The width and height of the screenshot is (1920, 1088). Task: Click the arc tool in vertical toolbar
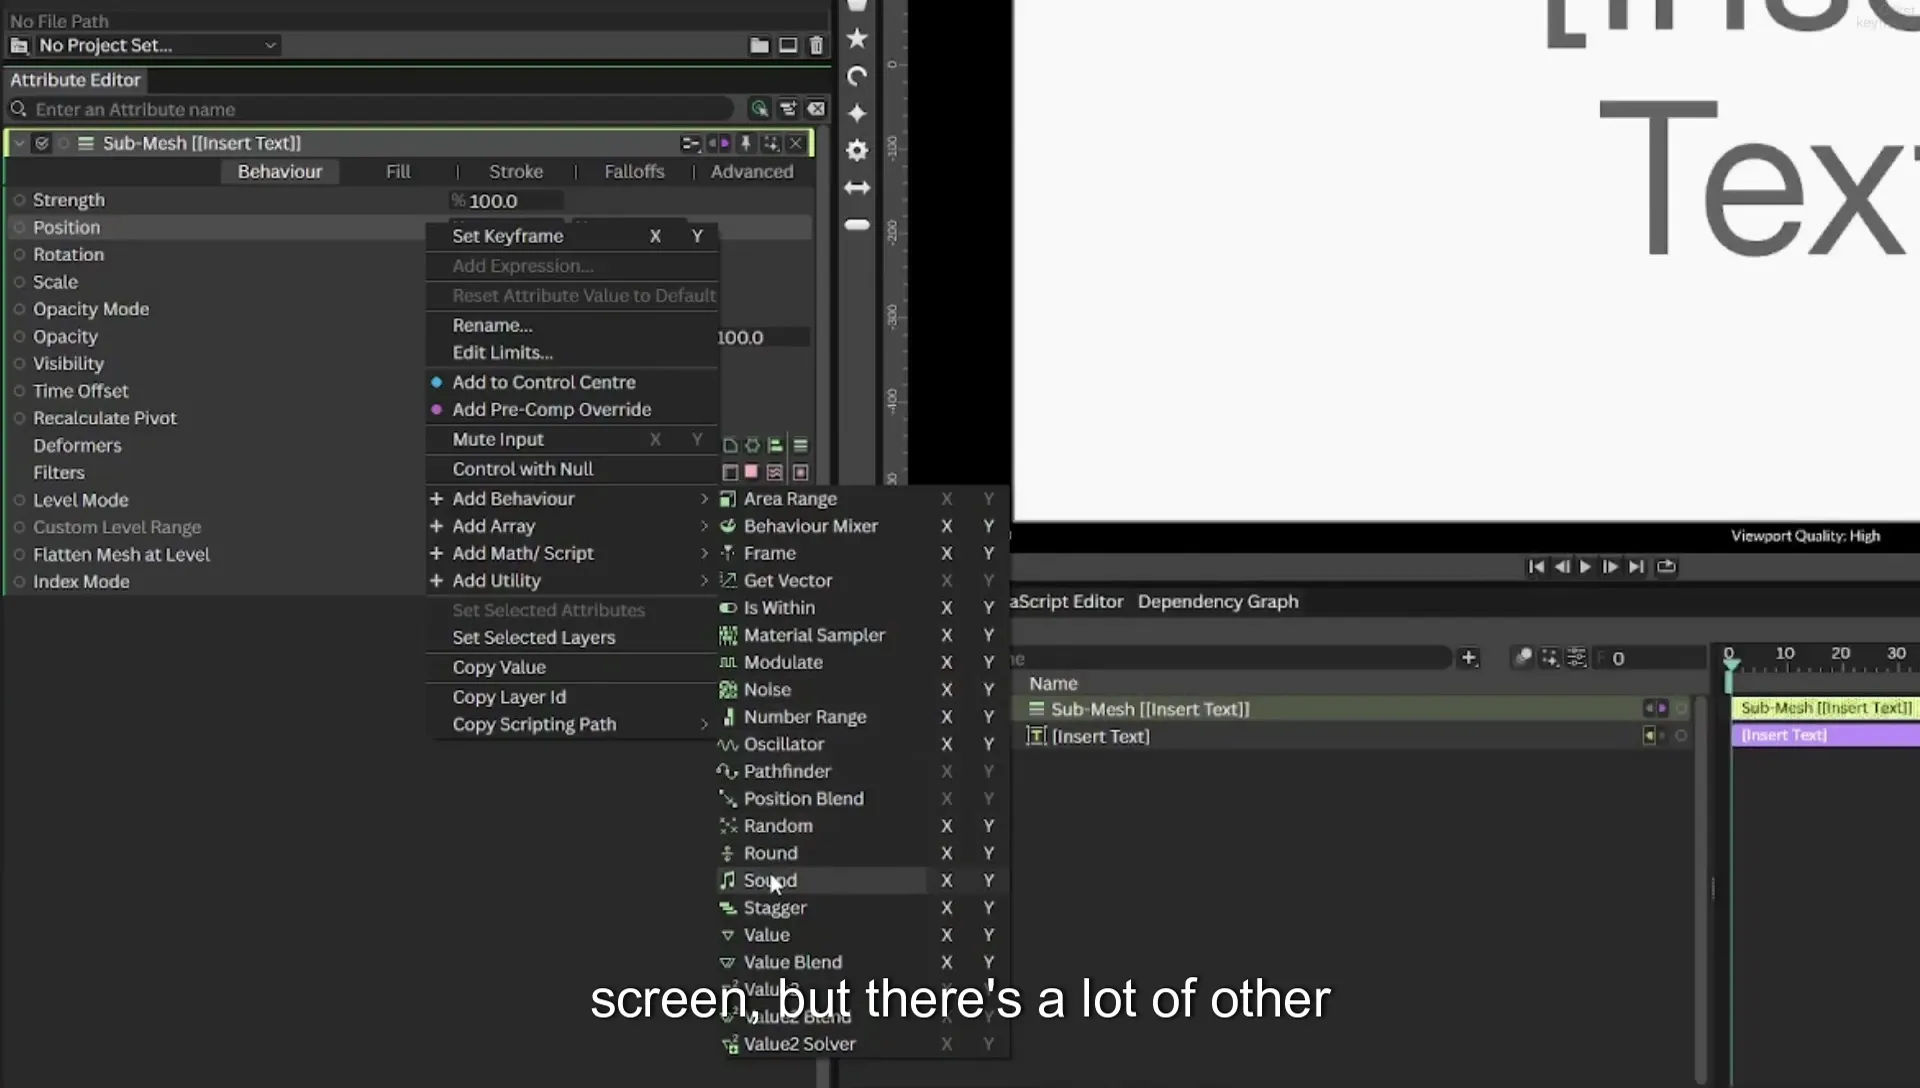[x=857, y=76]
